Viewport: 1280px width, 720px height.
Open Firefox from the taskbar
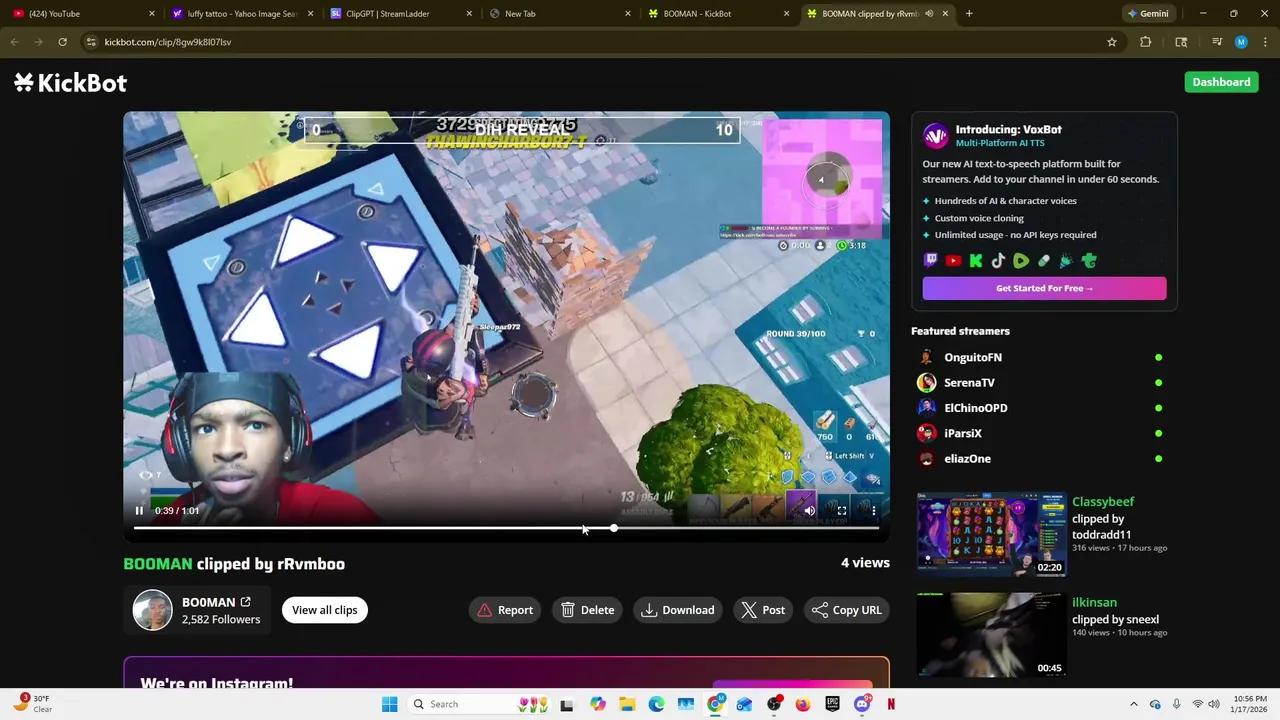point(803,704)
